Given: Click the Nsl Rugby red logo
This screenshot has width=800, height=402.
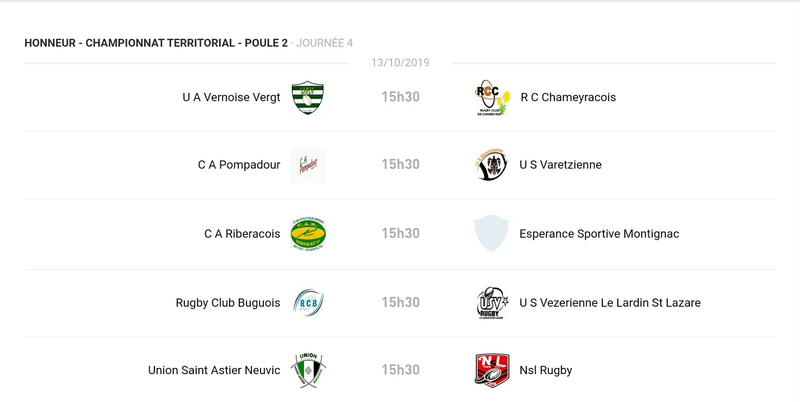Looking at the screenshot, I should [x=491, y=370].
